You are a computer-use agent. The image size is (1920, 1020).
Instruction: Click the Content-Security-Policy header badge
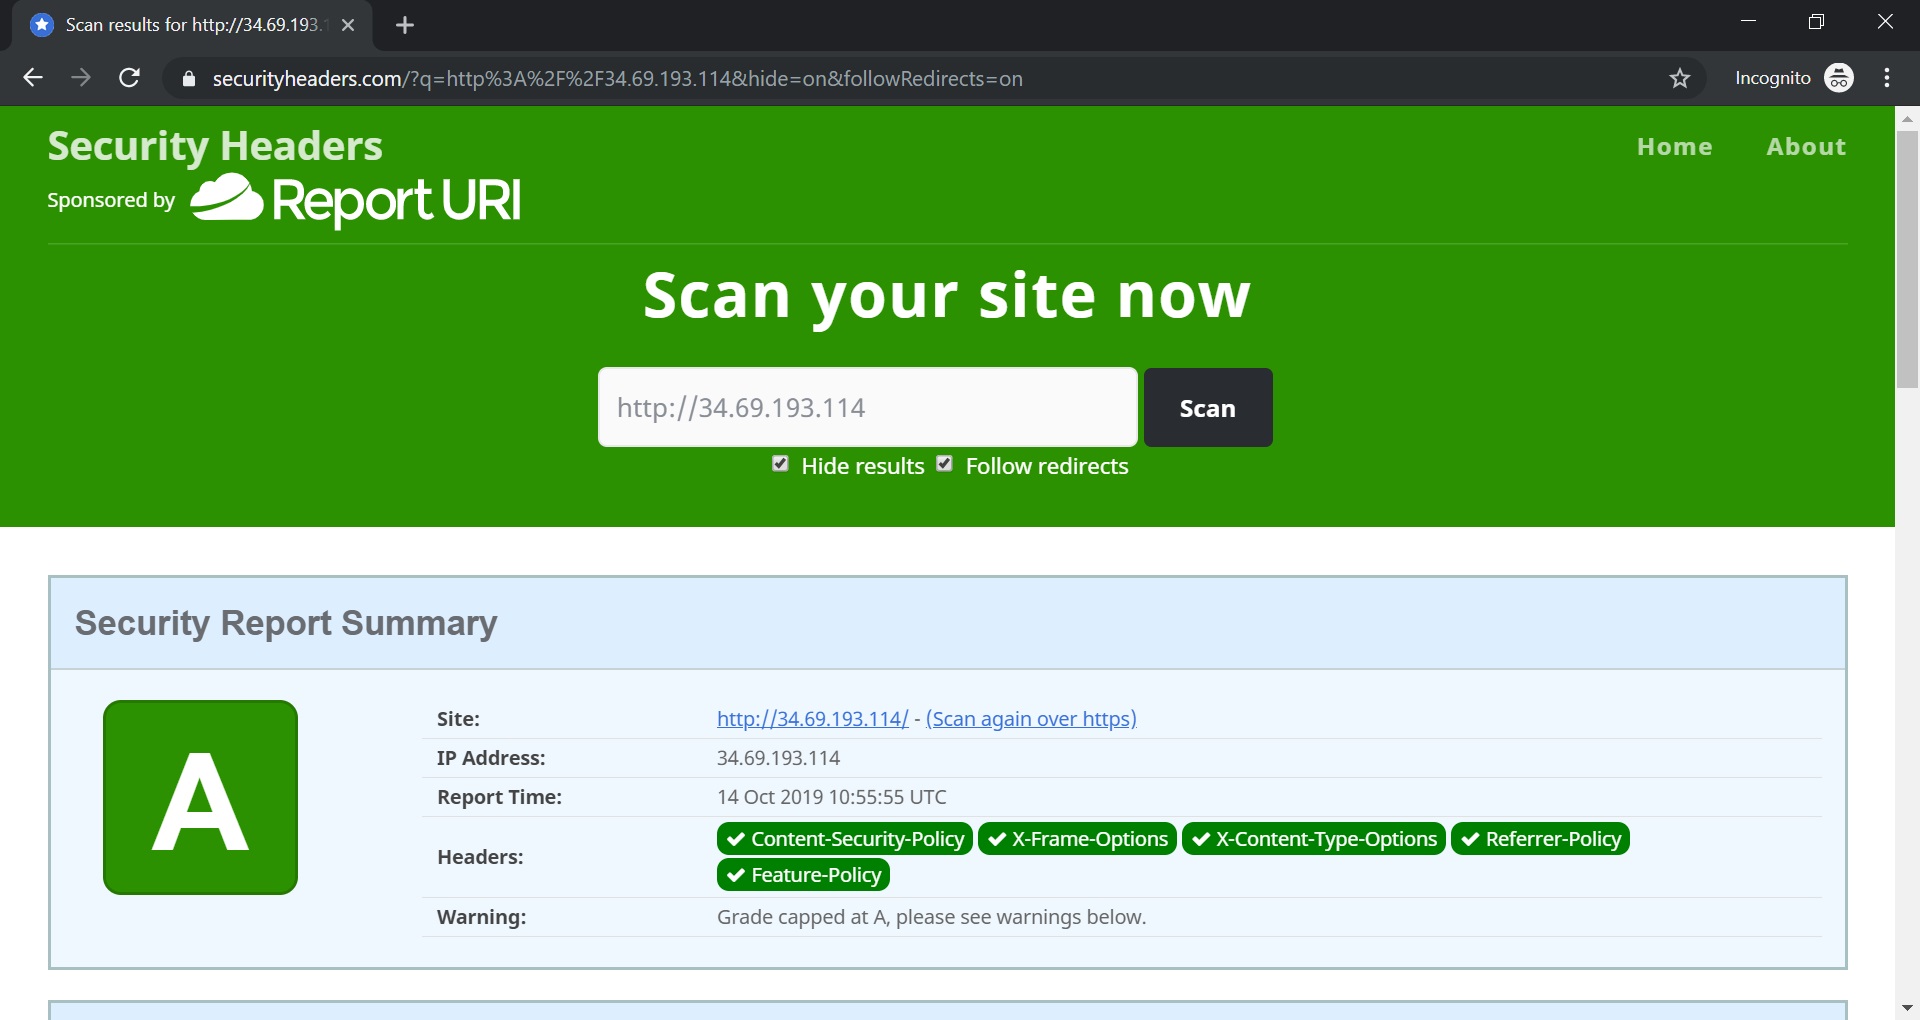844,839
